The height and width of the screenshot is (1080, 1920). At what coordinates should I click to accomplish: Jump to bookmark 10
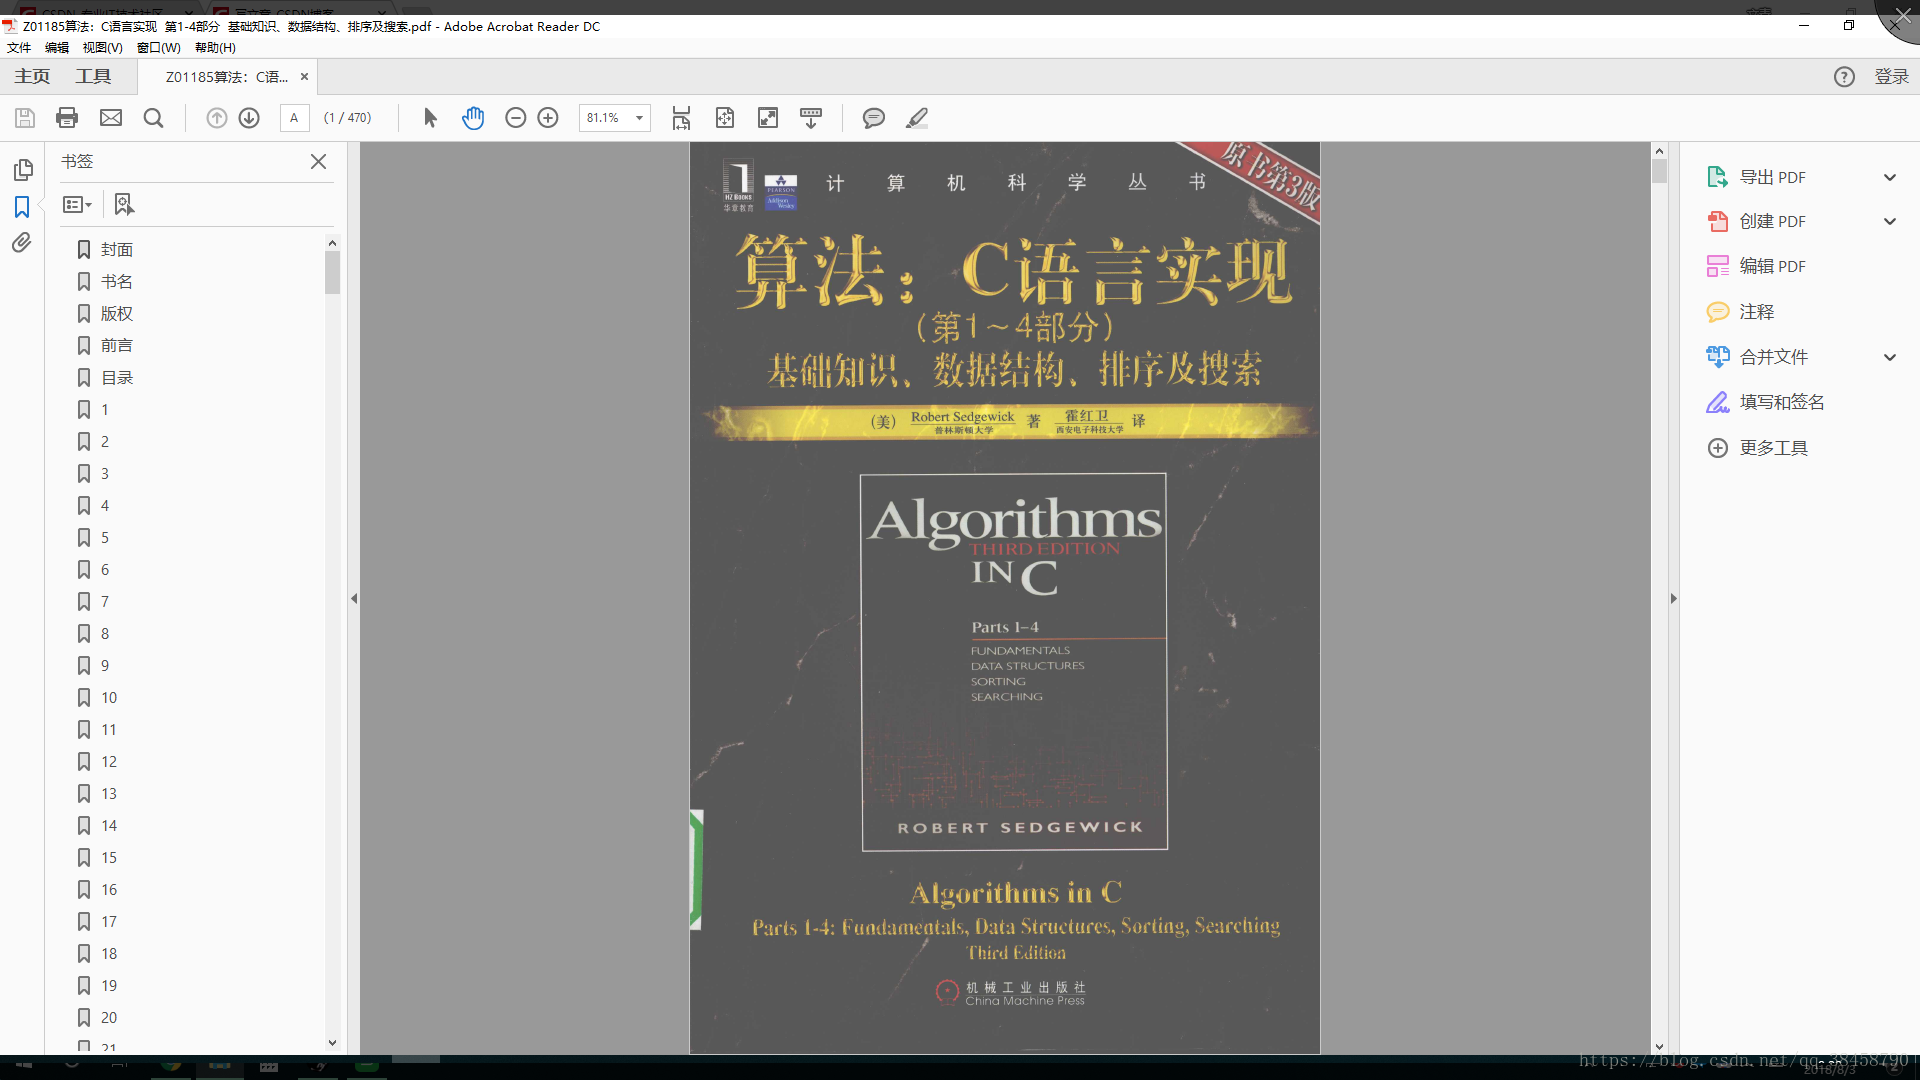[108, 697]
